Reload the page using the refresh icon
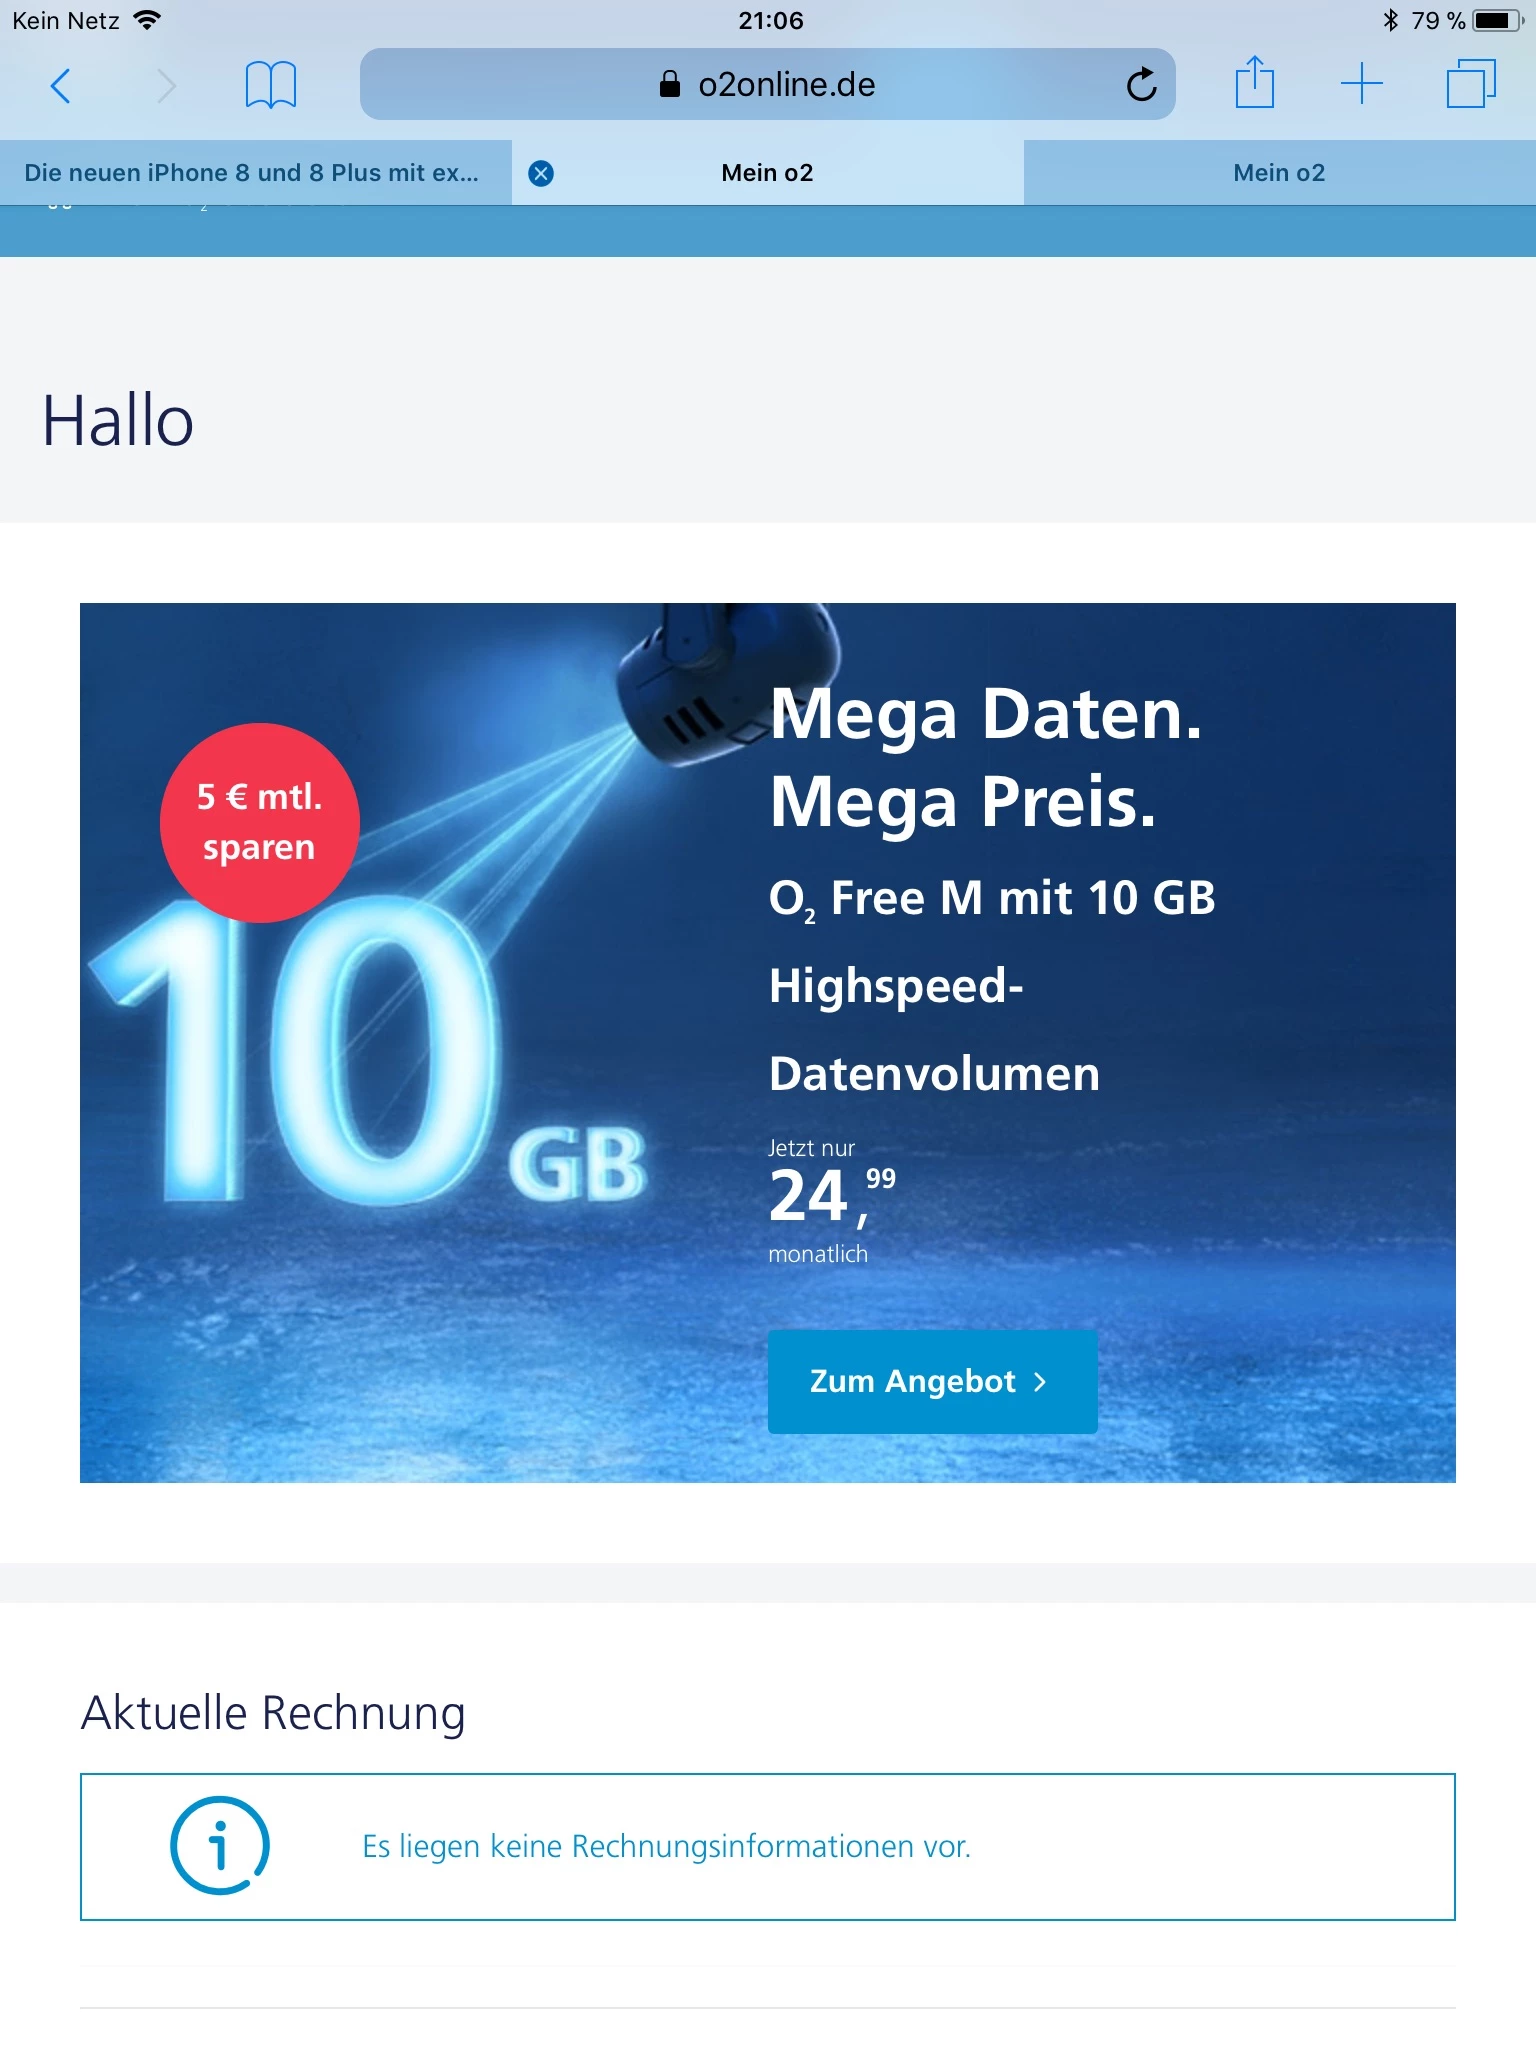 click(1141, 85)
